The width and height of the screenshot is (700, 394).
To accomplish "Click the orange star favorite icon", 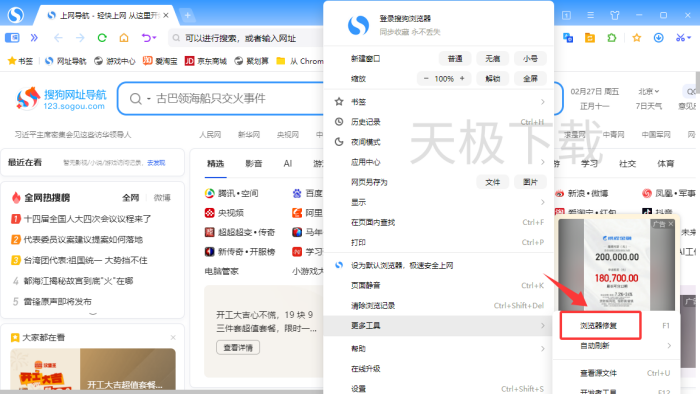I will point(637,38).
